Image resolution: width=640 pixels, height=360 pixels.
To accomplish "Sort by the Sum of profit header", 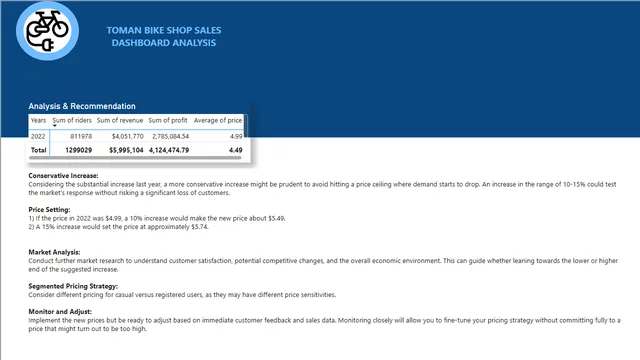I will (x=168, y=120).
